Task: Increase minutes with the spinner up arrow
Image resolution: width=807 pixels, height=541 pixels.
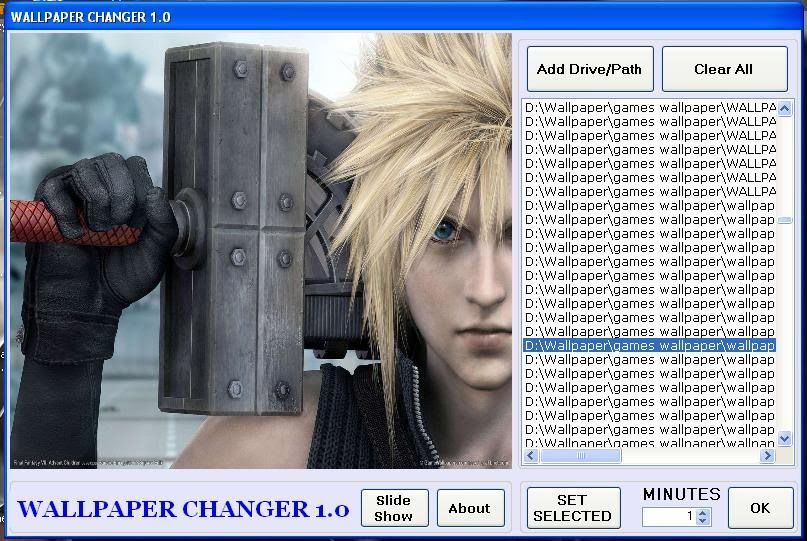Action: tap(704, 512)
